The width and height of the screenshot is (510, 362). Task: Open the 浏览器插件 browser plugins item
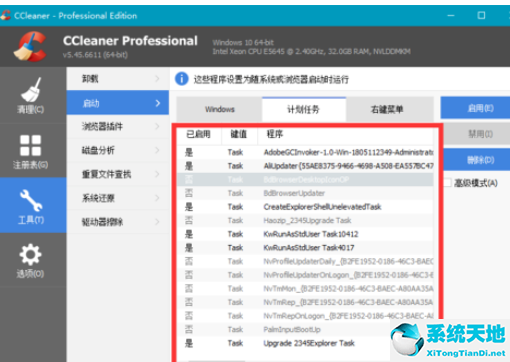(x=118, y=126)
